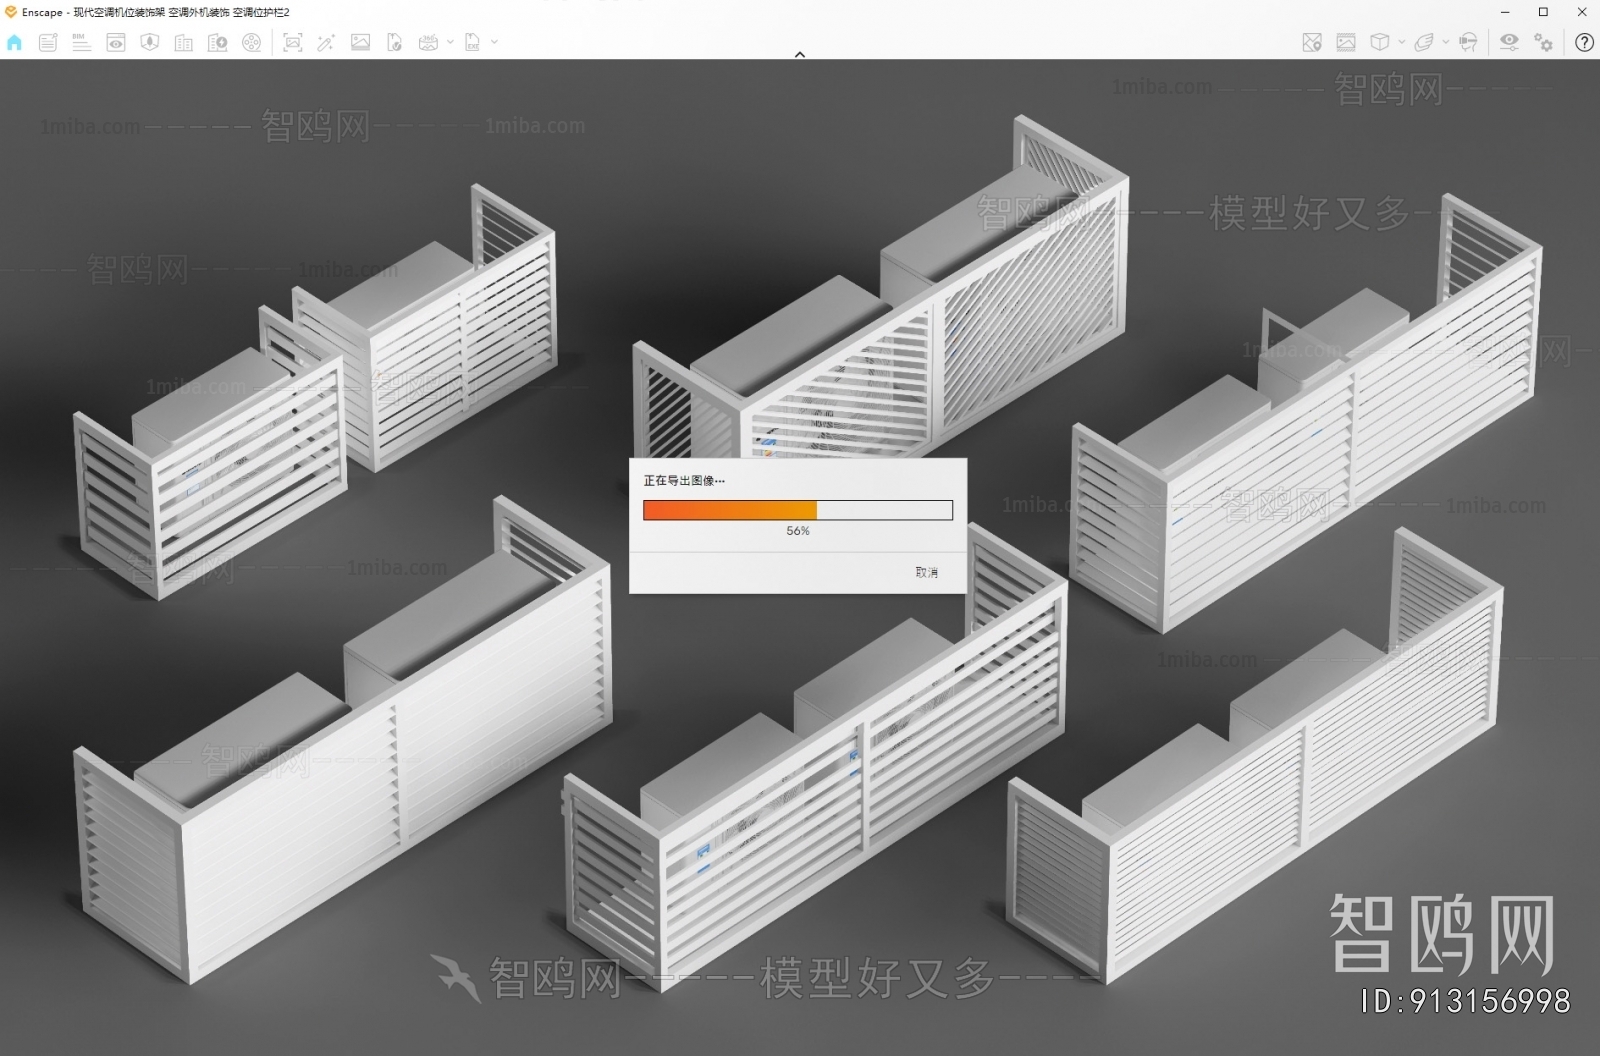Expand the EXE export dropdown arrow
1600x1056 pixels.
pos(494,42)
